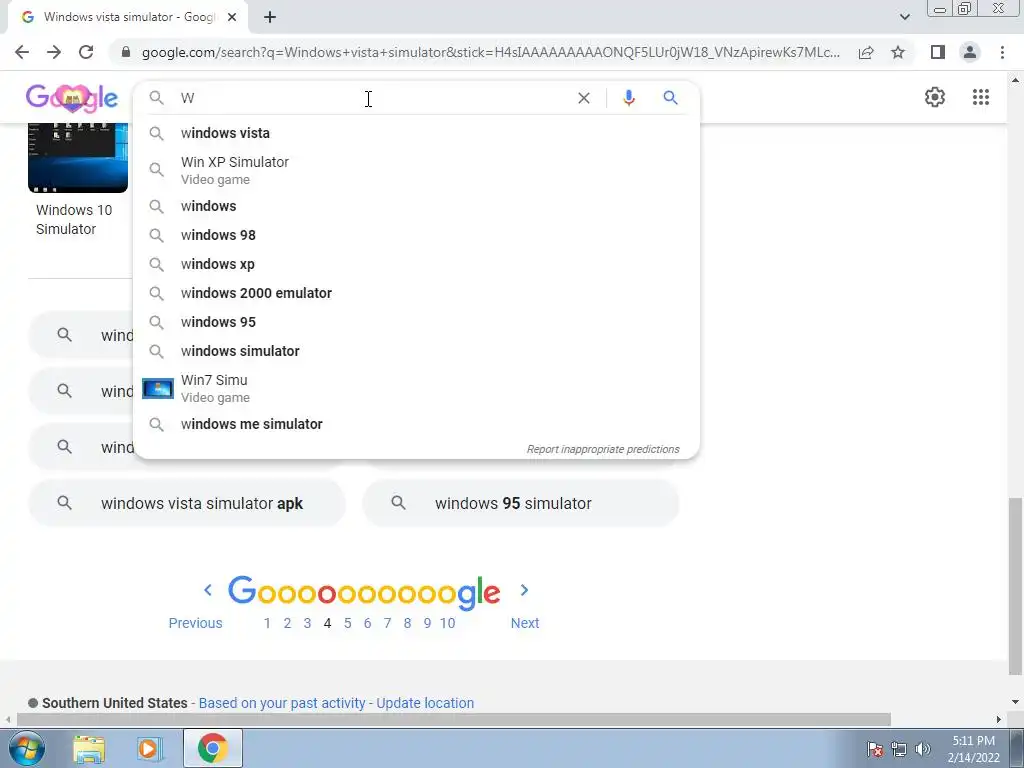Screen dimensions: 1024x768
Task: Start voice search with microphone
Action: pos(629,98)
